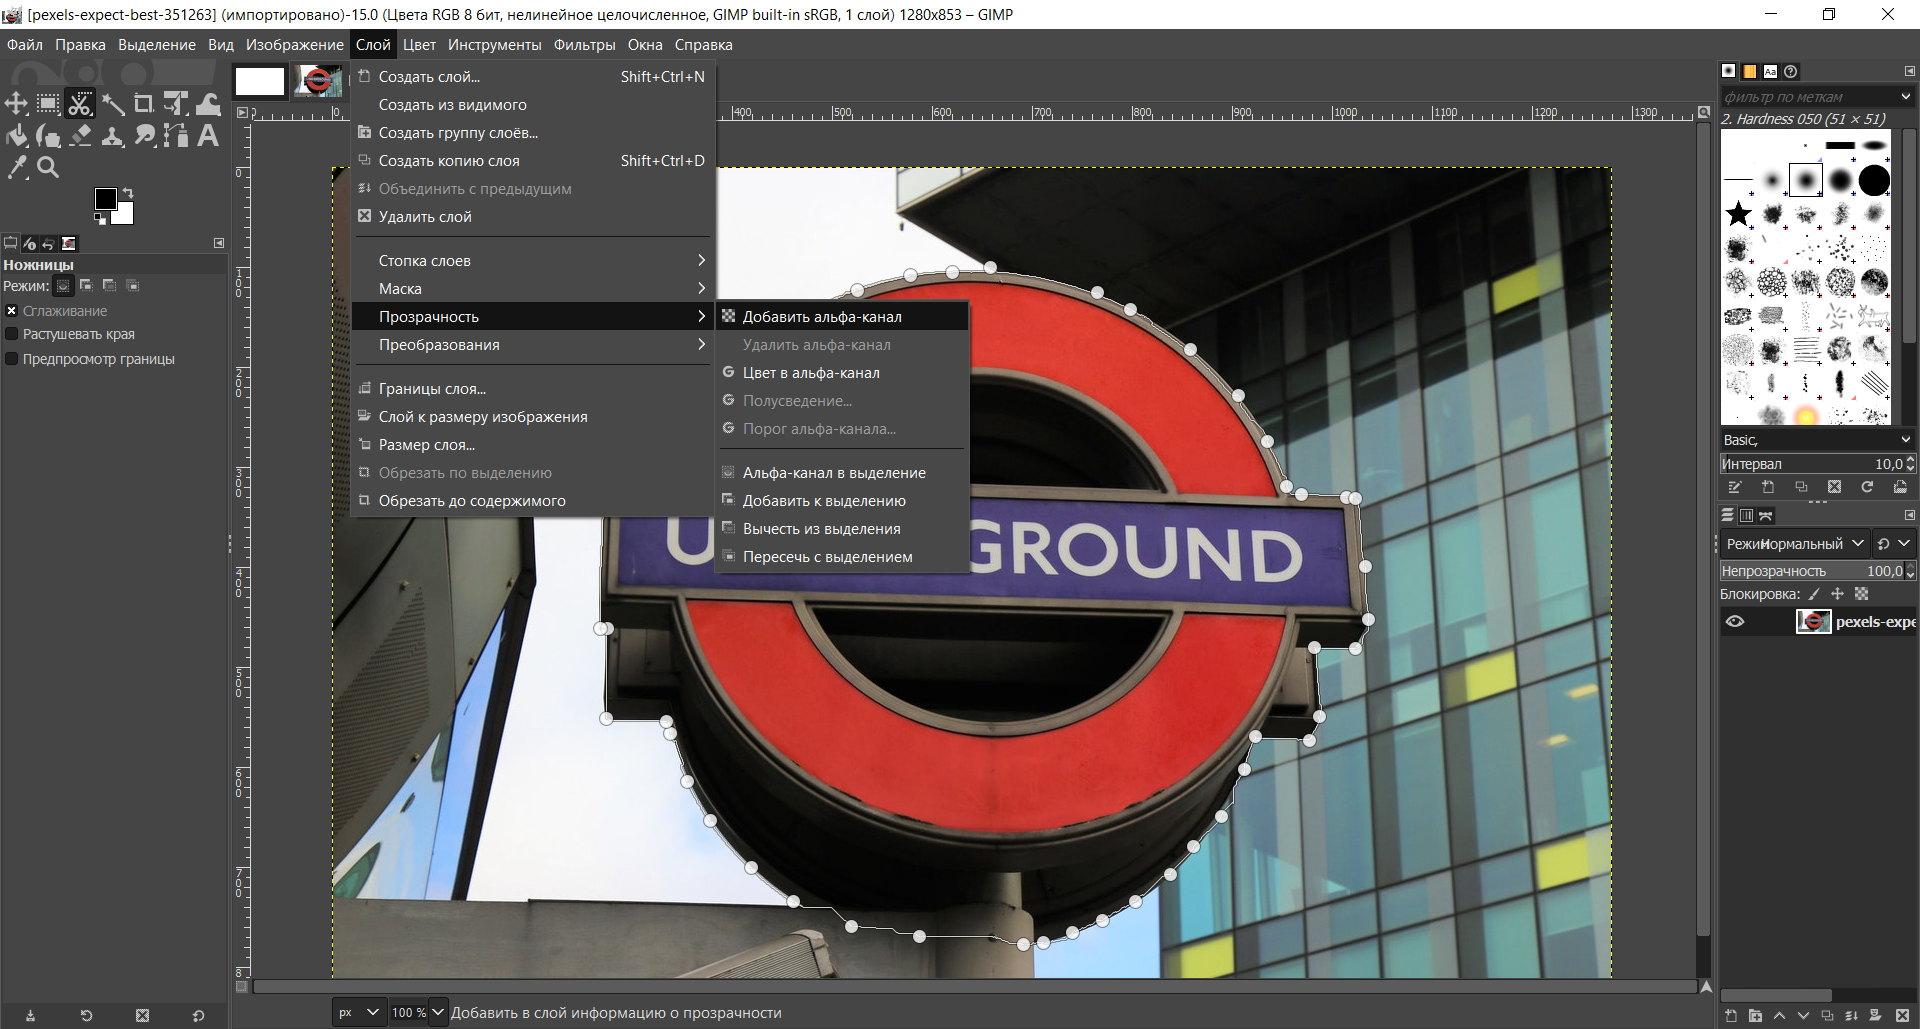The image size is (1920, 1029).
Task: Click the white background color swatch
Action: tap(125, 214)
